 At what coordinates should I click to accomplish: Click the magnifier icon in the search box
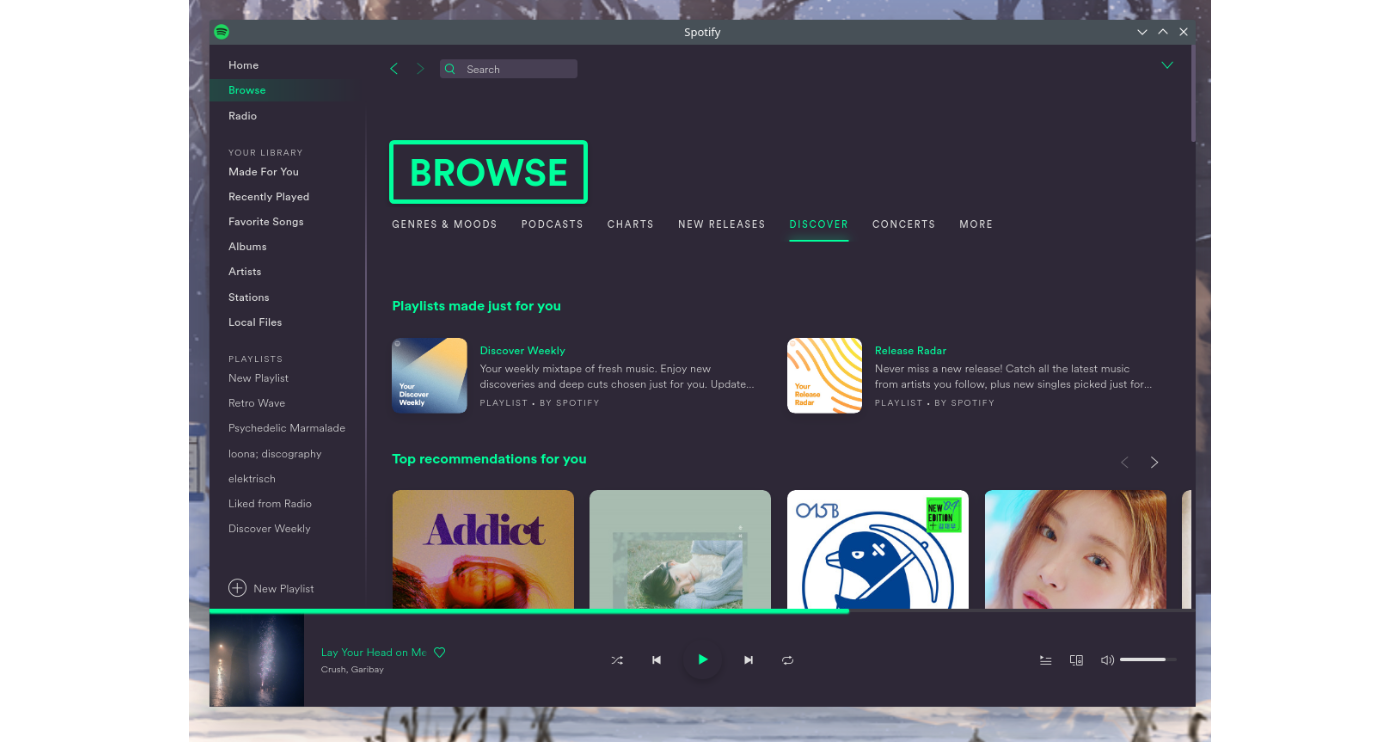pyautogui.click(x=451, y=69)
